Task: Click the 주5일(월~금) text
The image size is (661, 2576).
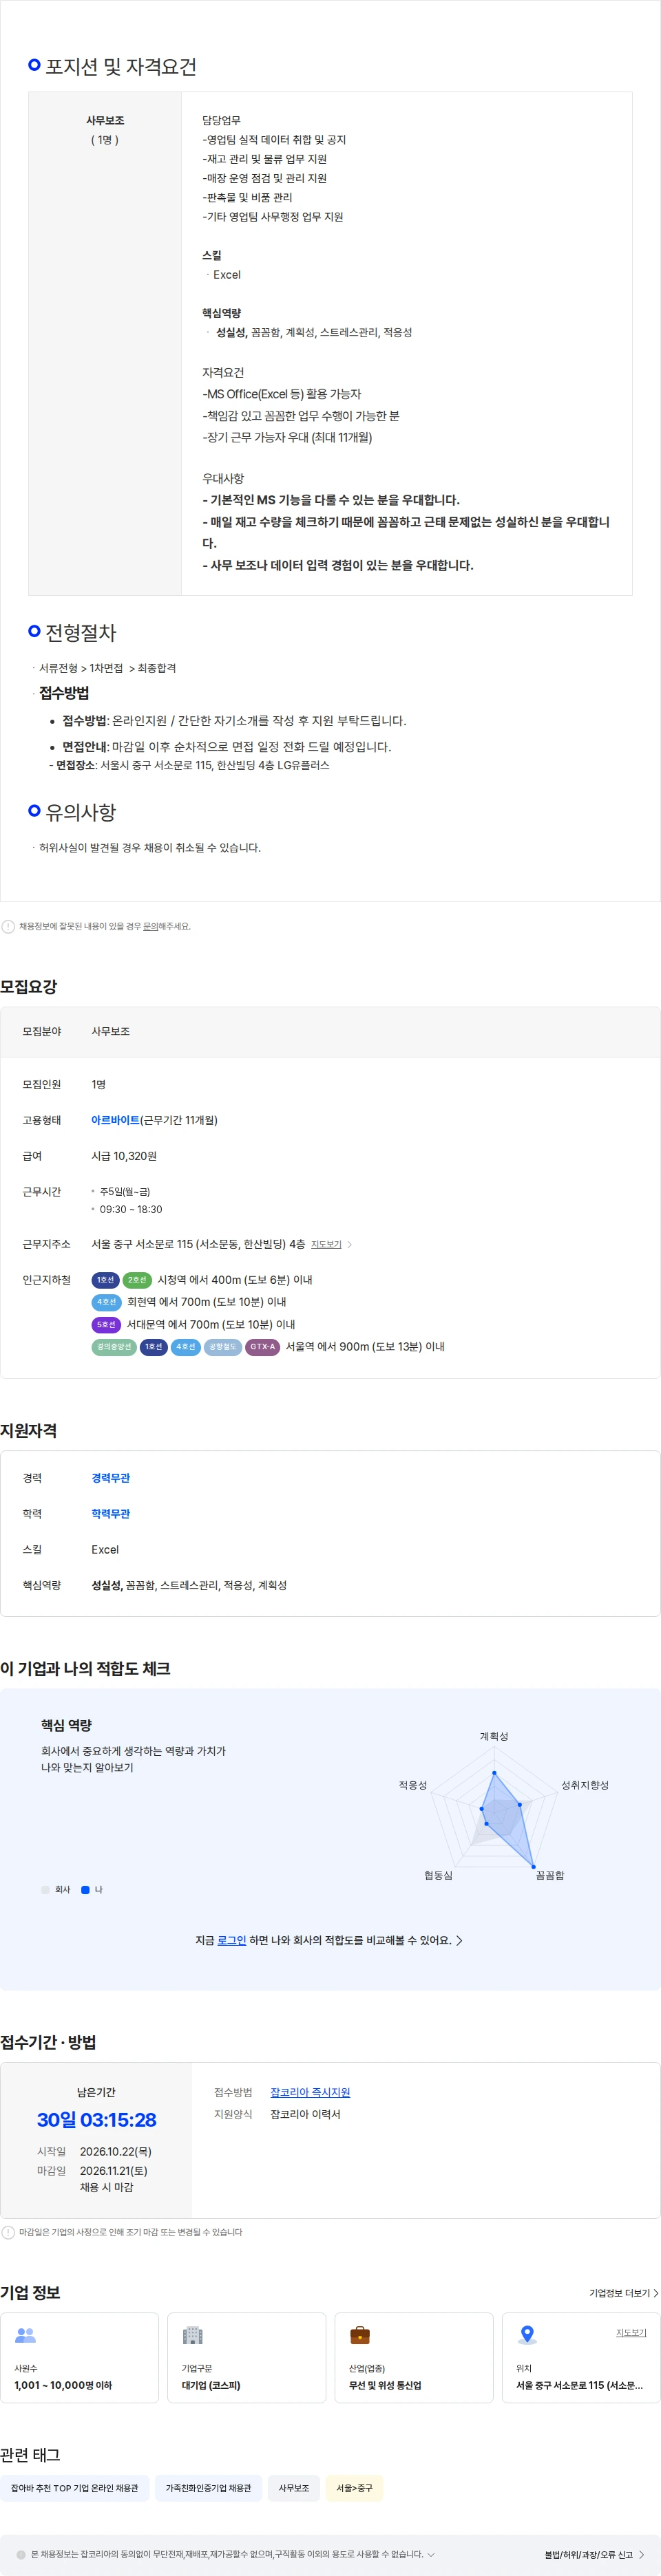Action: [x=125, y=1192]
